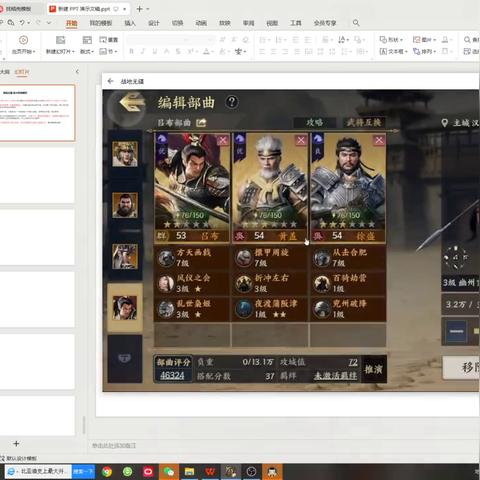
Task: Switch to the 插入 ribbon tab
Action: (x=130, y=23)
